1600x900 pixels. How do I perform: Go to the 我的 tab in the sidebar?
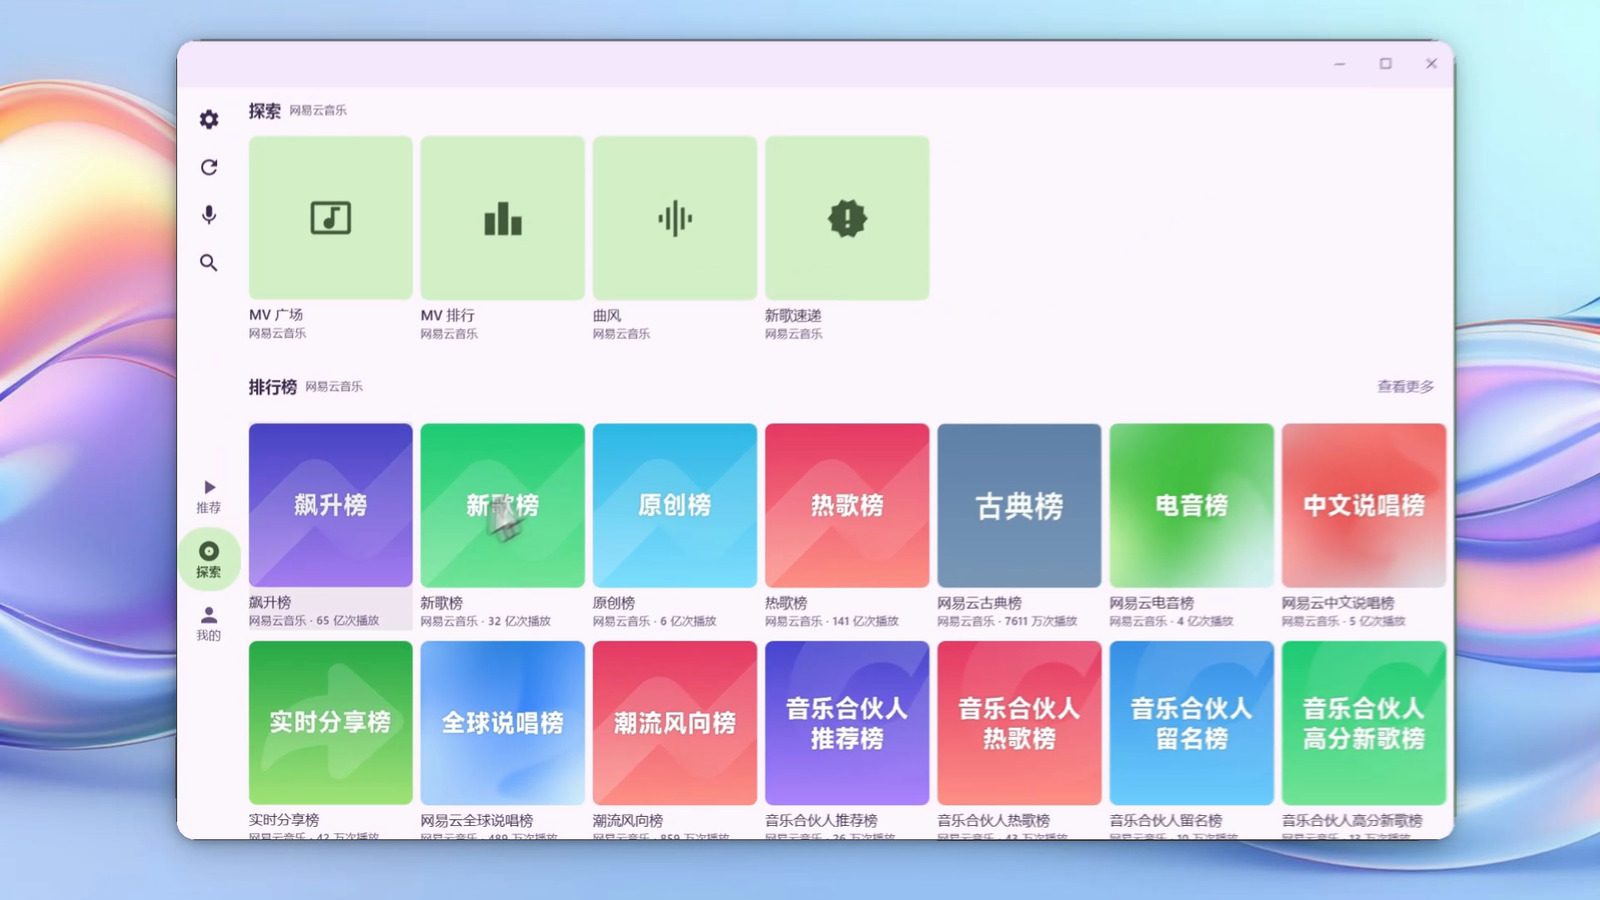tap(208, 623)
